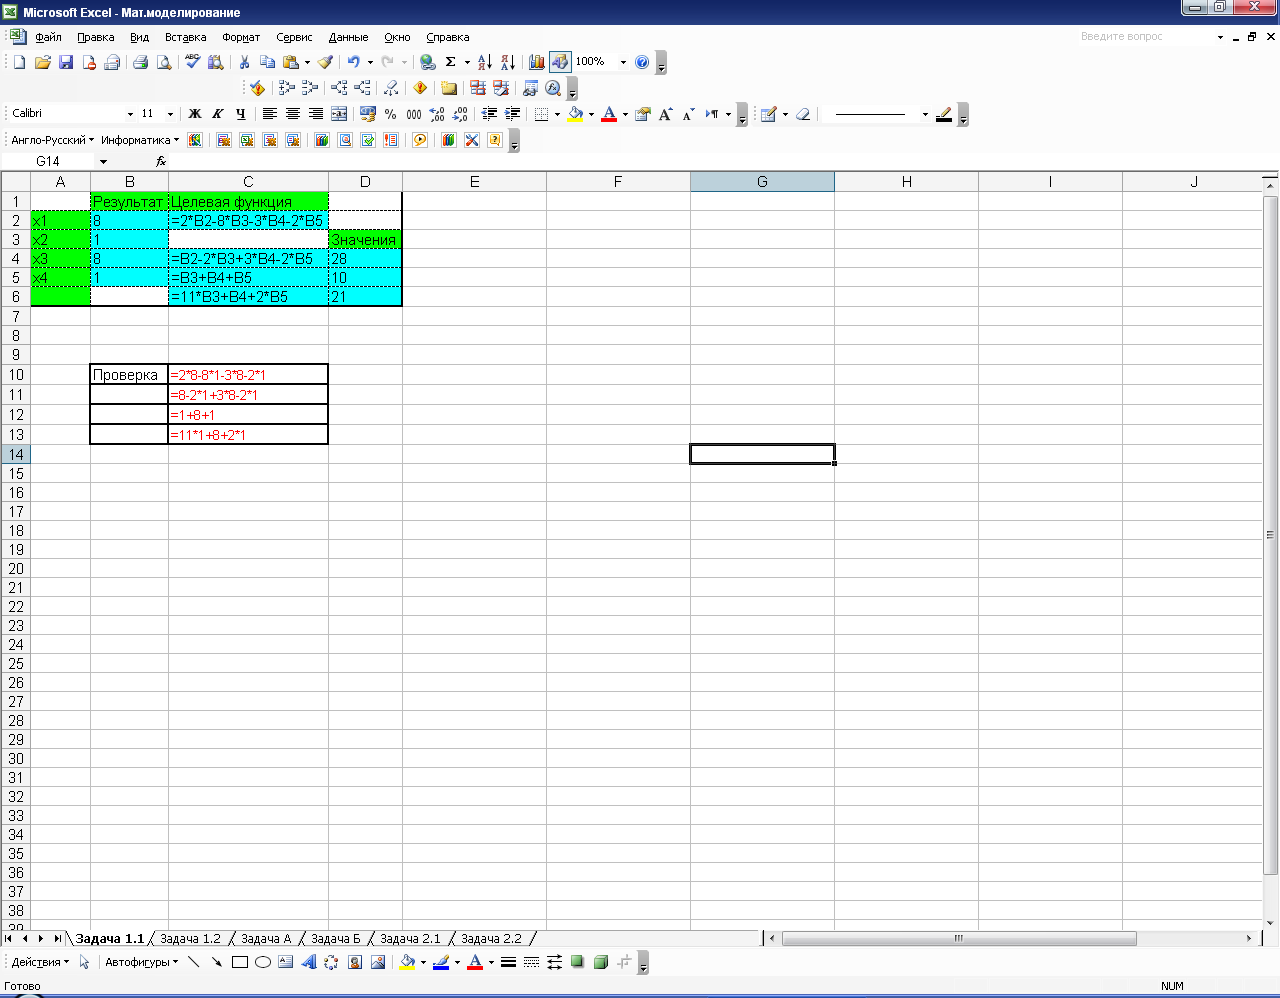Toggle underline formatting (Ч)
Viewport: 1280px width, 998px height.
[x=241, y=114]
